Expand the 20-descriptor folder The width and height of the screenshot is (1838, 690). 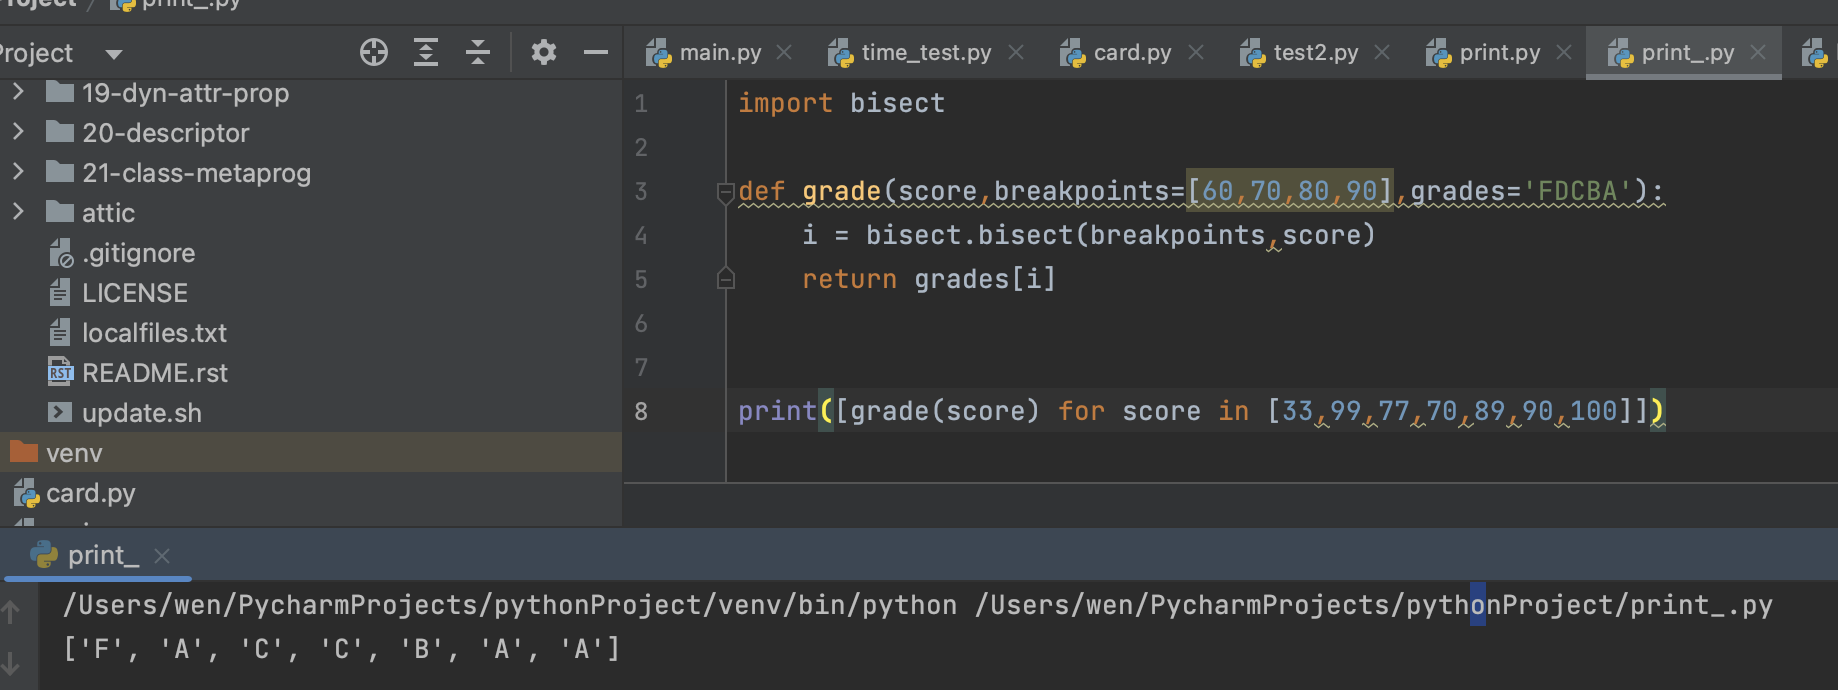tap(18, 132)
